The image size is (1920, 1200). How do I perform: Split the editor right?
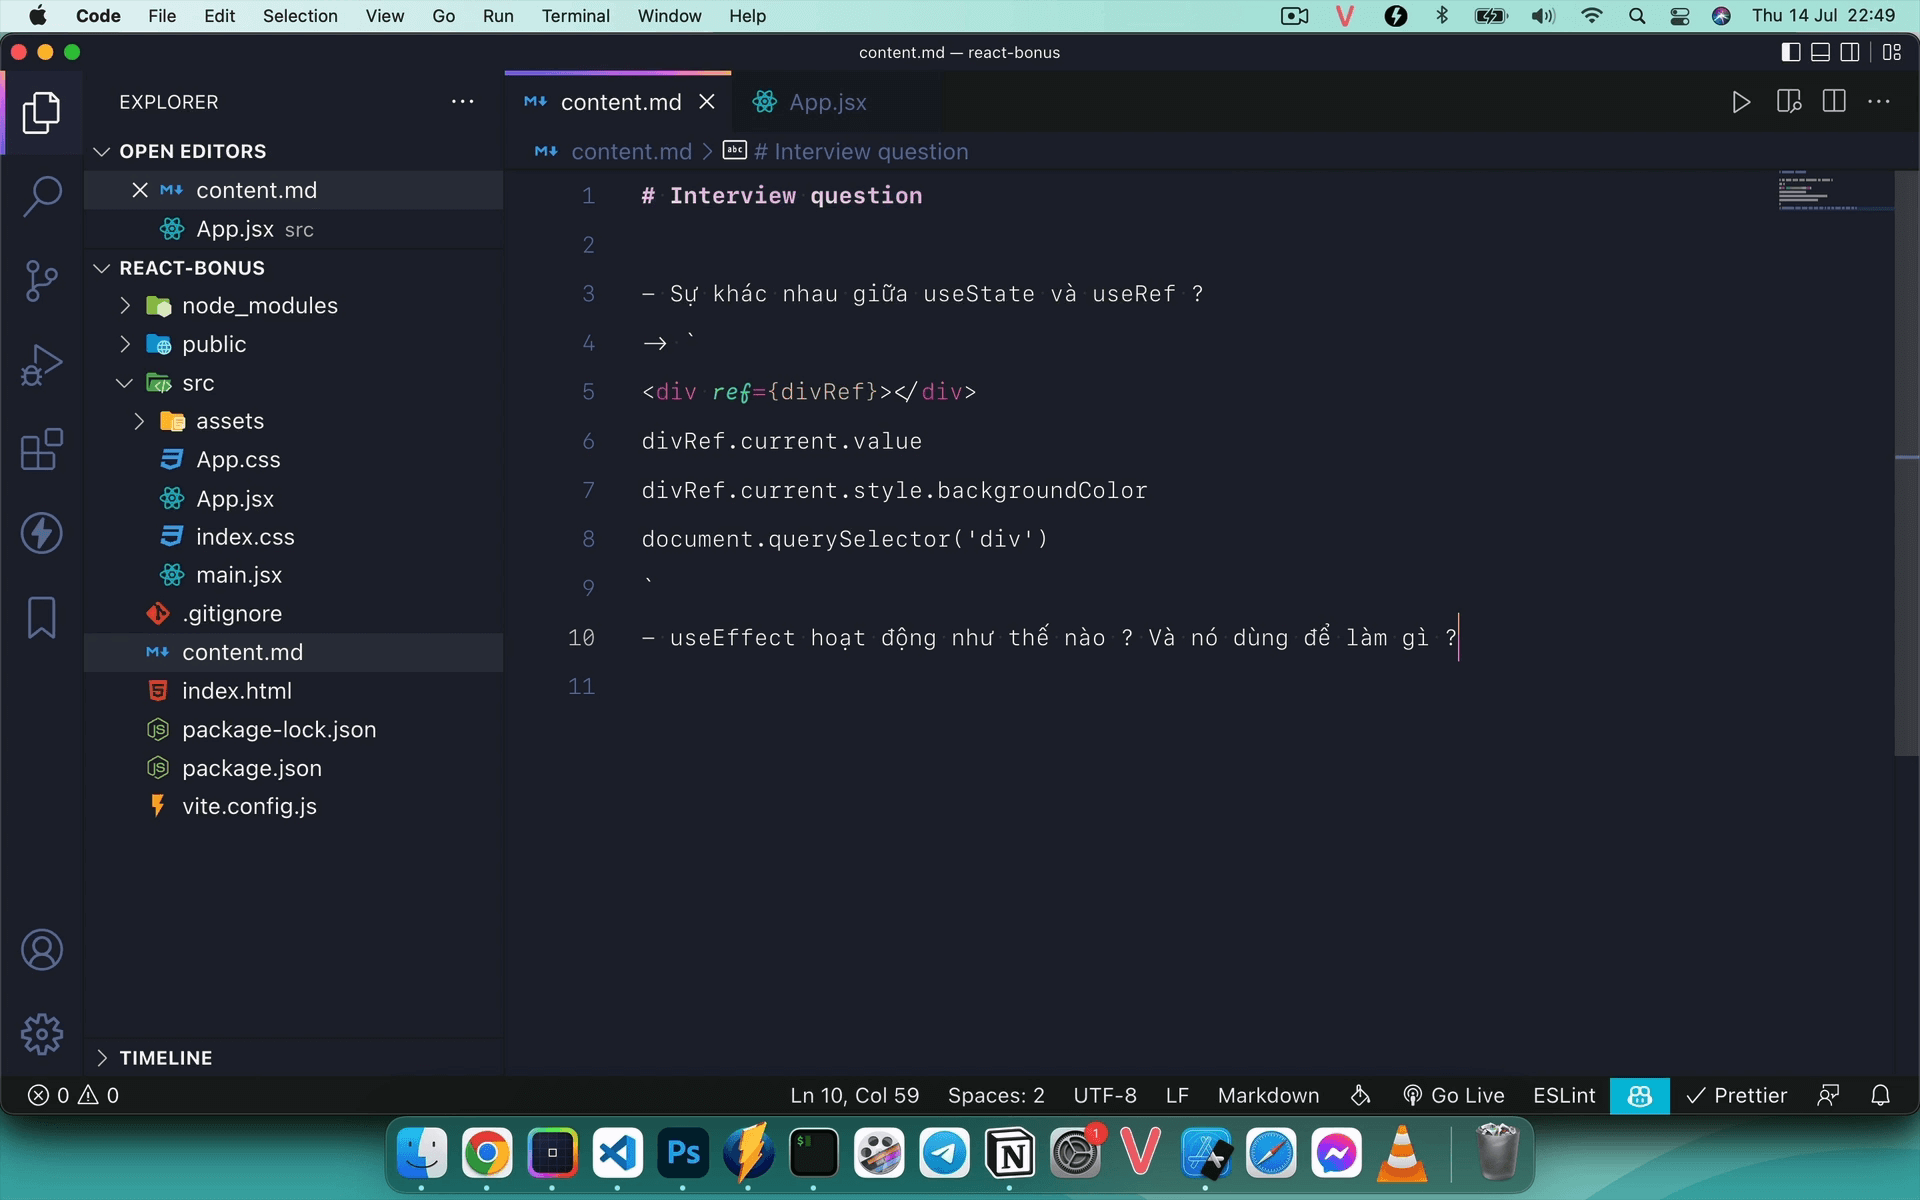(1834, 102)
